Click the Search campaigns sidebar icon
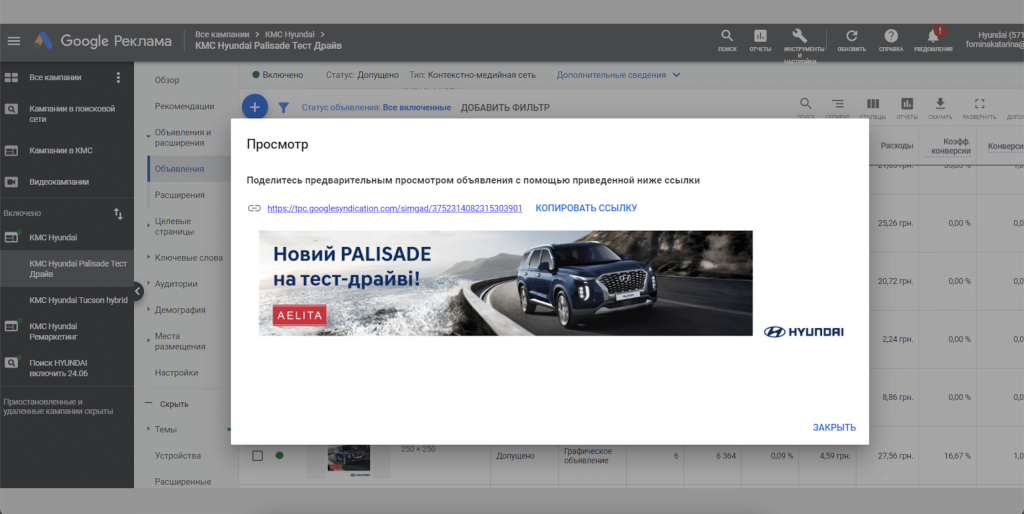 click(11, 109)
